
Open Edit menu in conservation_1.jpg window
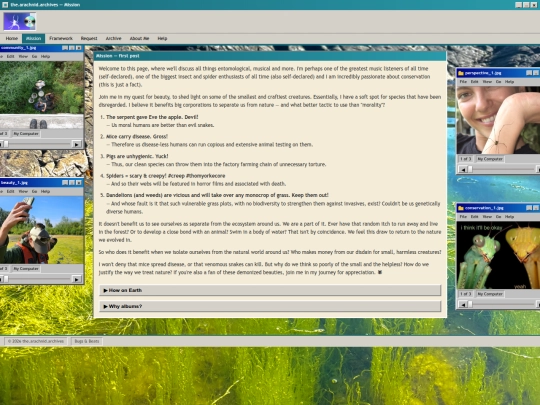pyautogui.click(x=475, y=217)
